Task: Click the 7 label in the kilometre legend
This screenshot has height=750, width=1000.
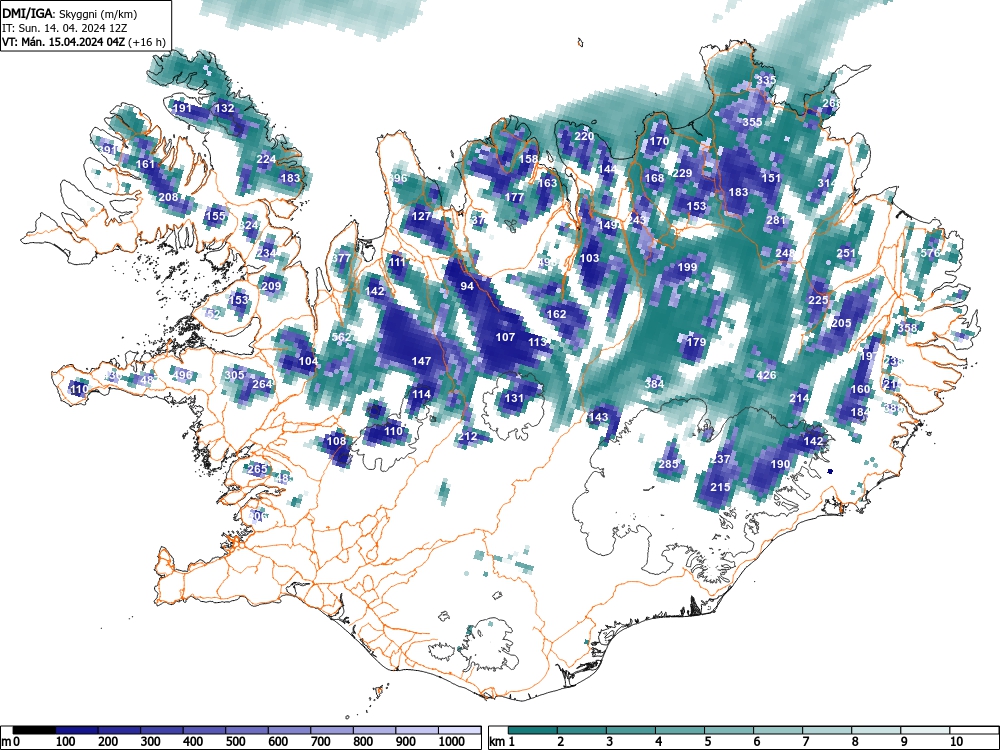Action: [805, 742]
